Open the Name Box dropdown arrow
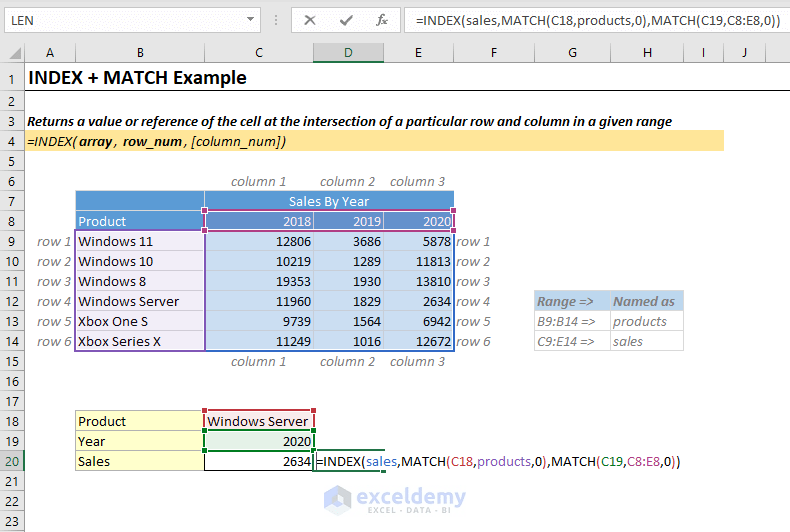The width and height of the screenshot is (790, 532). (250, 20)
